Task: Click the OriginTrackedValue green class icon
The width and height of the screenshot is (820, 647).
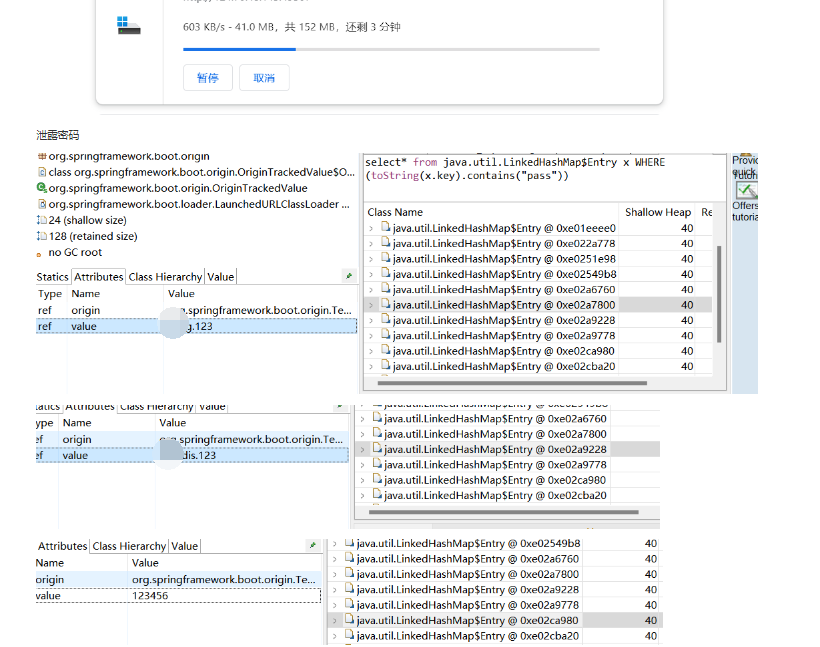Action: coord(41,188)
